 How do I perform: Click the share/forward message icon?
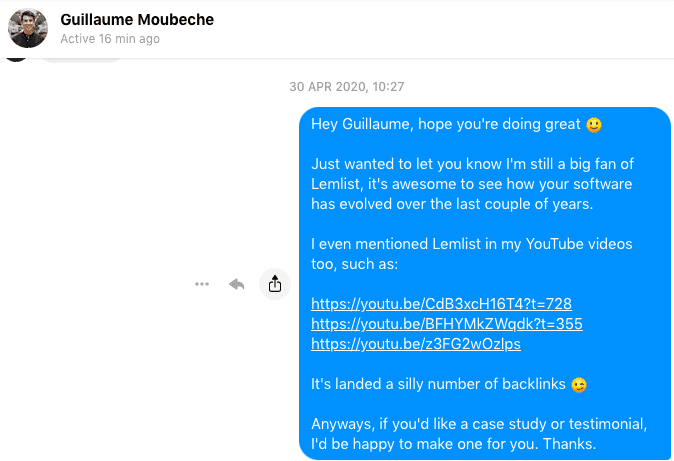point(275,284)
